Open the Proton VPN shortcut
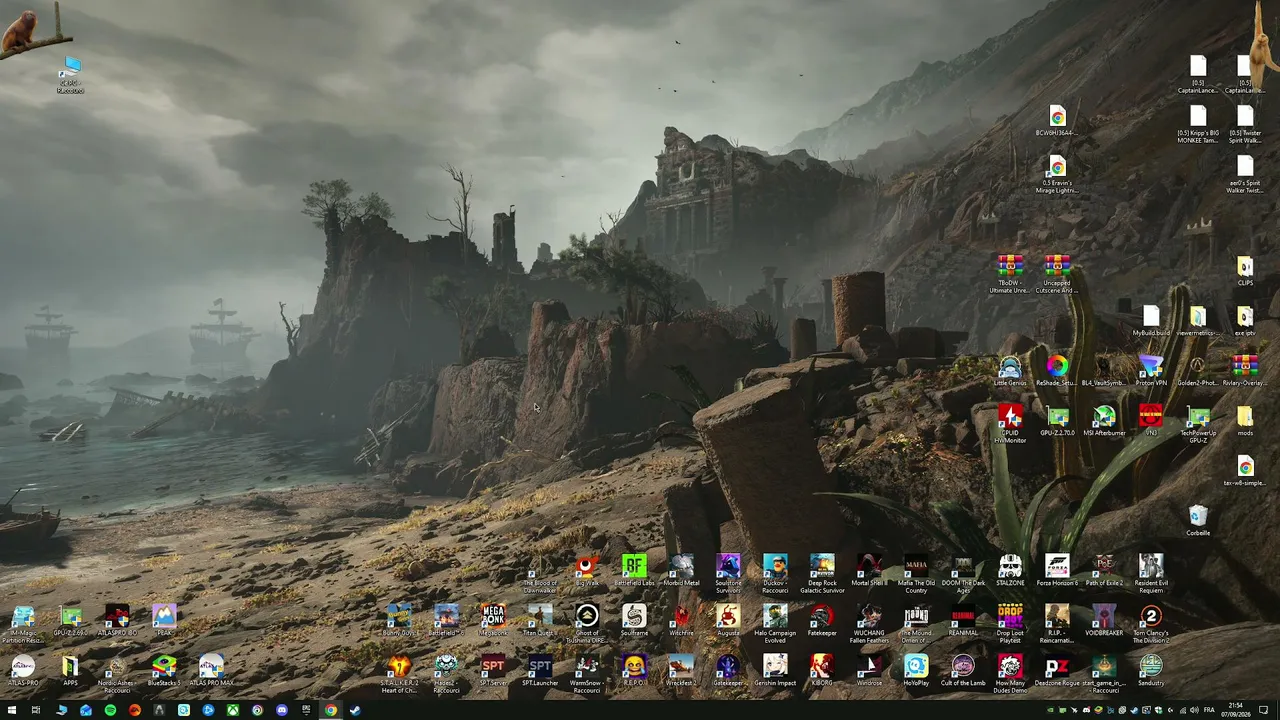This screenshot has width=1280, height=720. pos(1151,371)
